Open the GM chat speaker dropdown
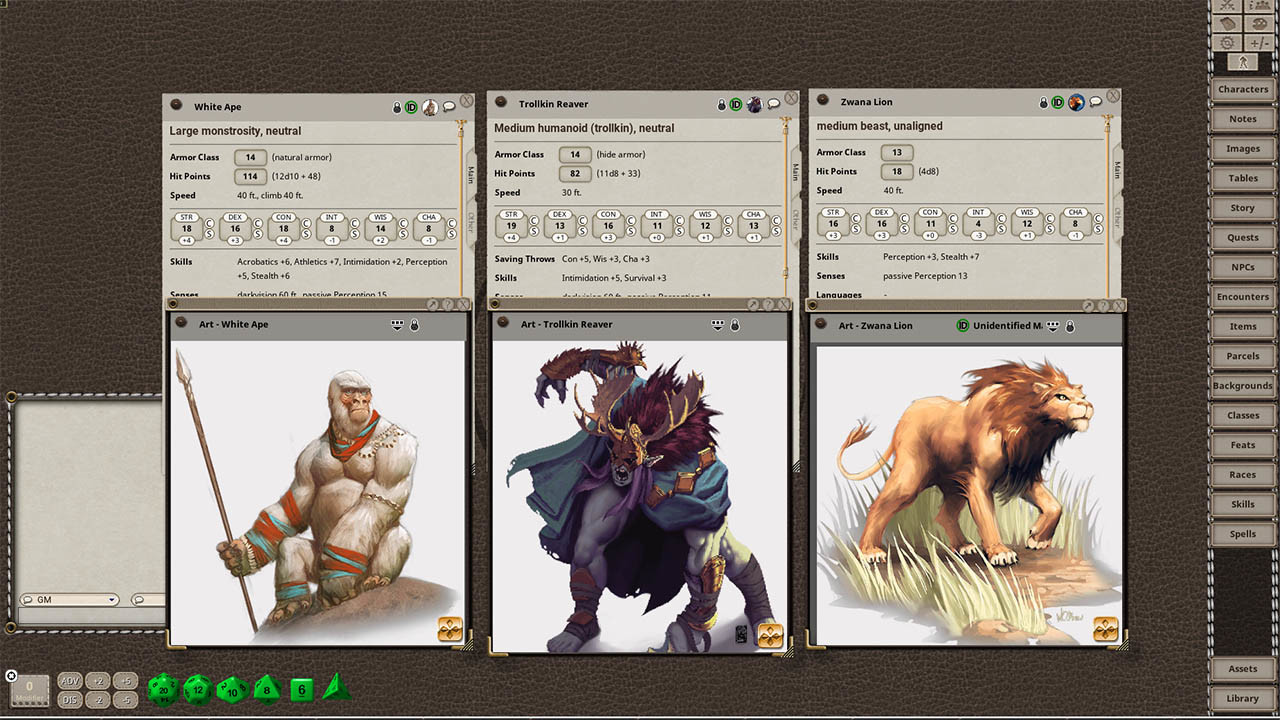The height and width of the screenshot is (720, 1280). pos(113,598)
